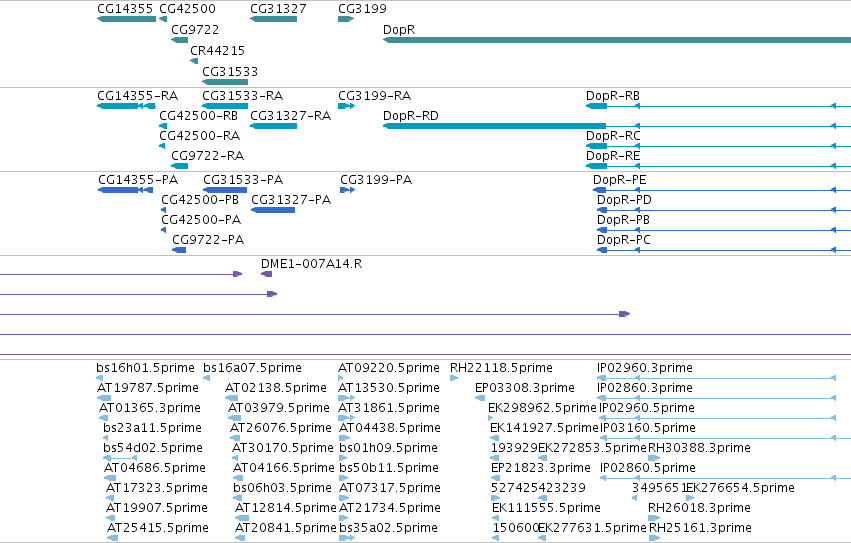851x543 pixels.
Task: Click the DME1-007A14.R feature label
Action: pos(311,264)
